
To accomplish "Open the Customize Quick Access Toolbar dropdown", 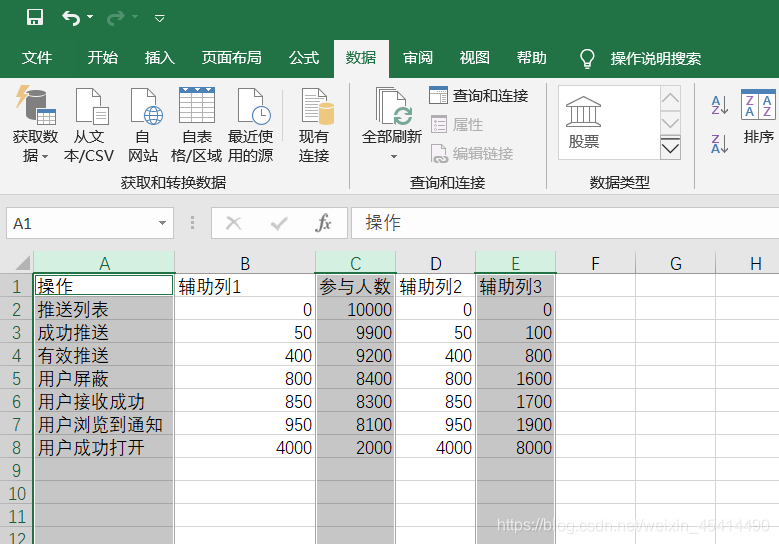I will 159,19.
